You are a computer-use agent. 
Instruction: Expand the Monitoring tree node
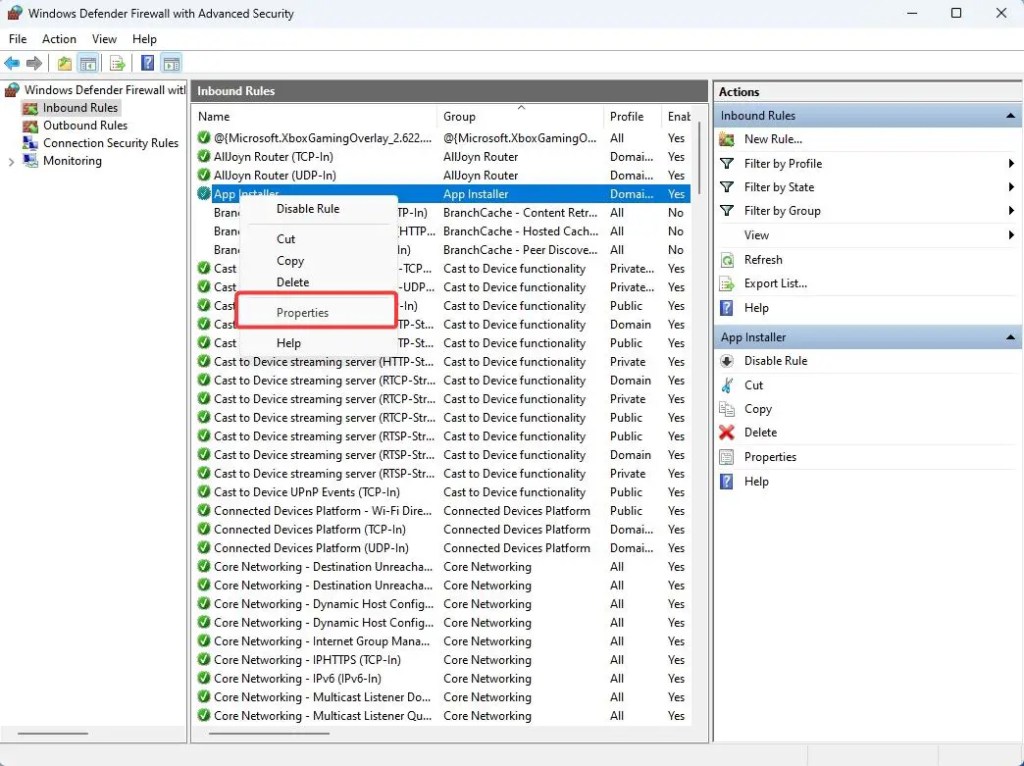pyautogui.click(x=11, y=162)
